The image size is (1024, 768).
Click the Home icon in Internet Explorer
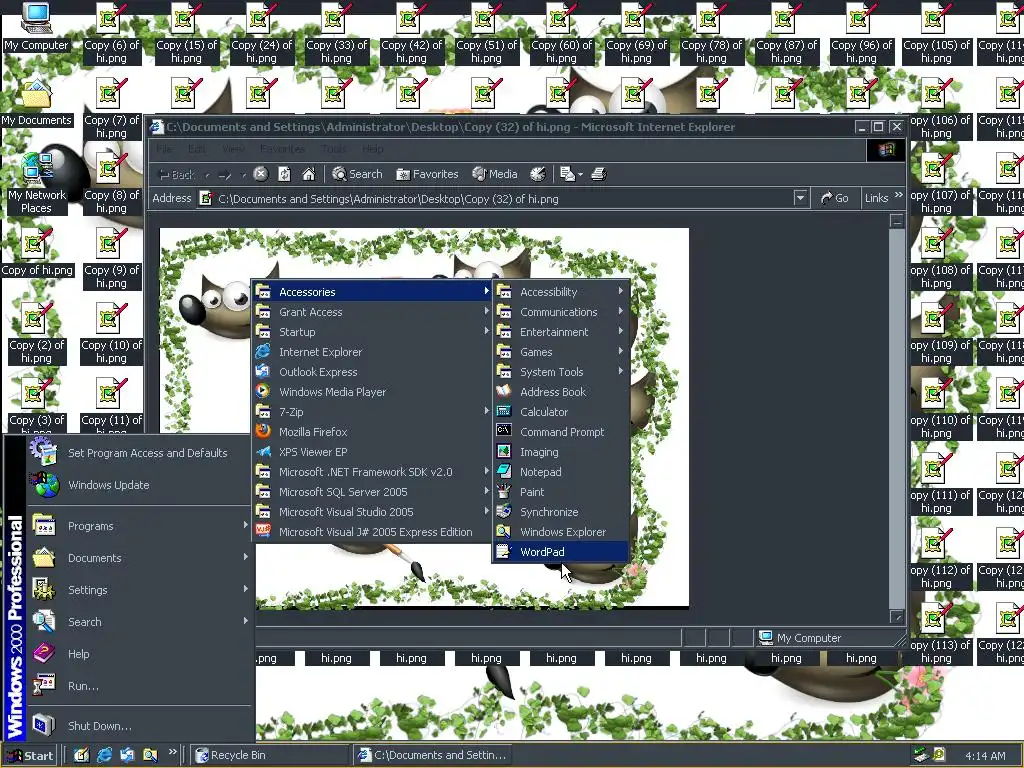click(x=308, y=174)
